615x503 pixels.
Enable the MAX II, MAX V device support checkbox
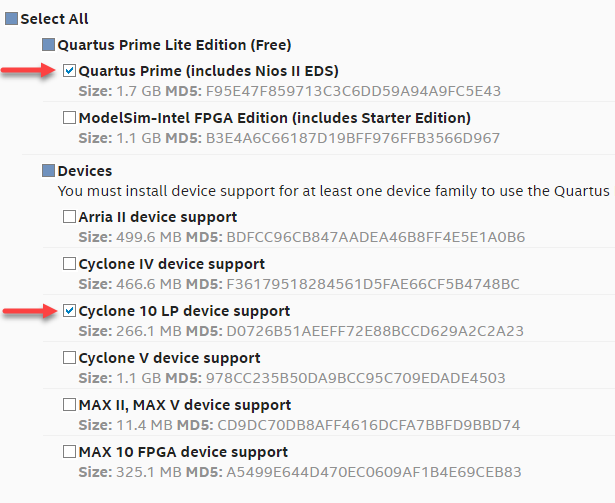tap(69, 406)
